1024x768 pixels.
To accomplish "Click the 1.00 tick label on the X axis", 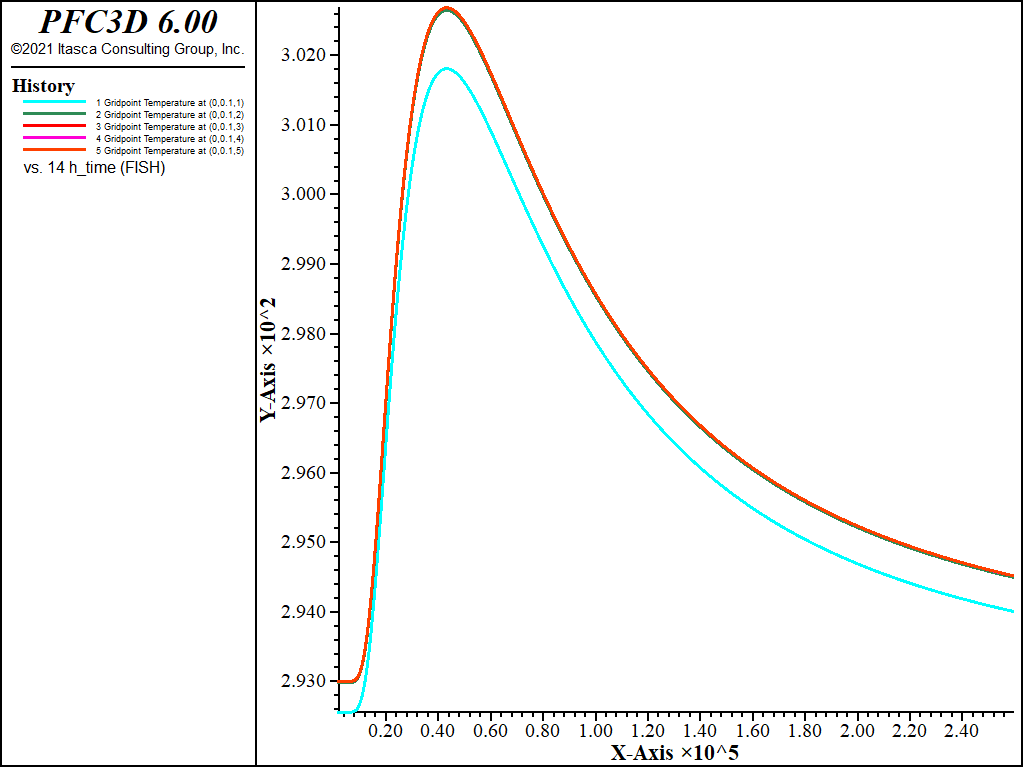I will click(x=596, y=730).
